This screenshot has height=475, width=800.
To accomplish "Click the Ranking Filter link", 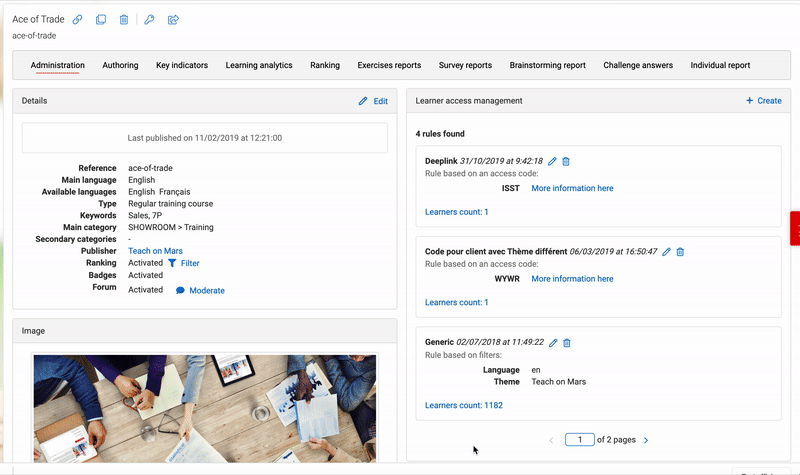I will [x=190, y=263].
